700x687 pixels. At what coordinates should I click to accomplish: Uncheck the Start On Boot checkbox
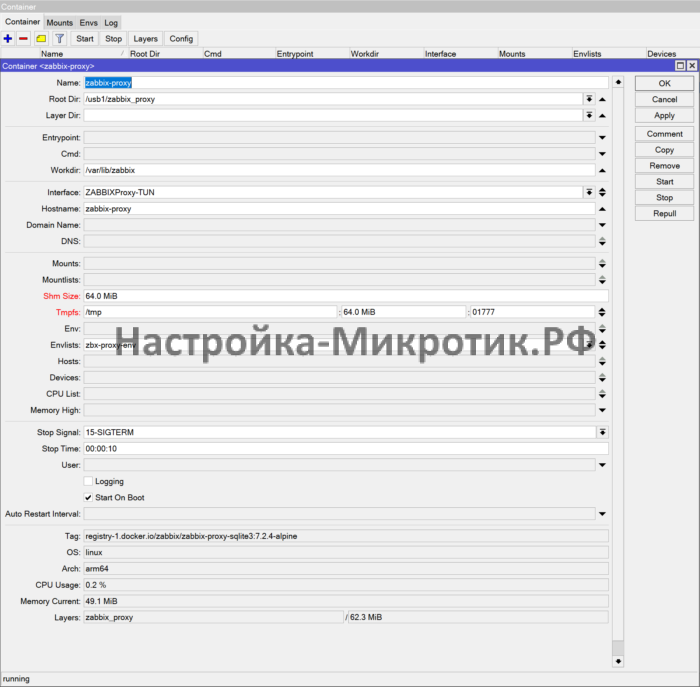click(x=88, y=497)
